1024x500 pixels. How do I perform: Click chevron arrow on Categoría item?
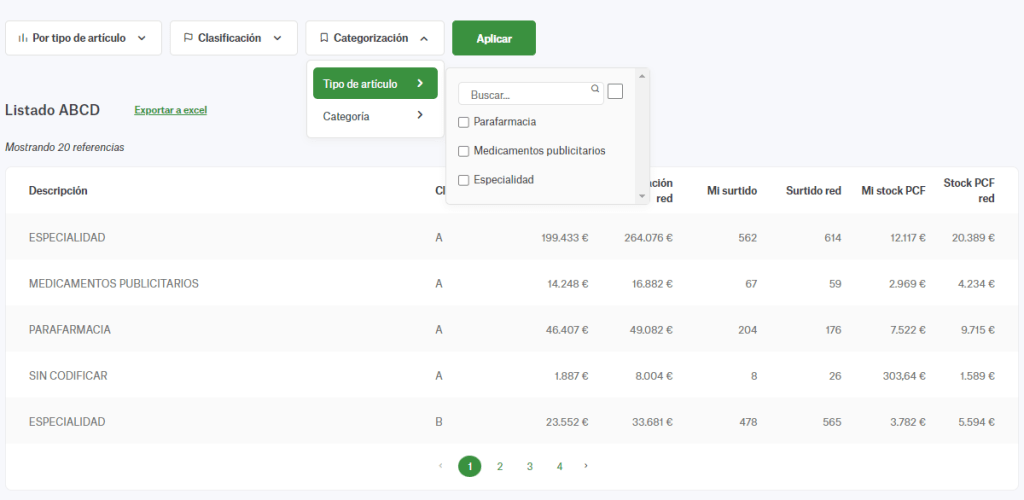point(420,115)
